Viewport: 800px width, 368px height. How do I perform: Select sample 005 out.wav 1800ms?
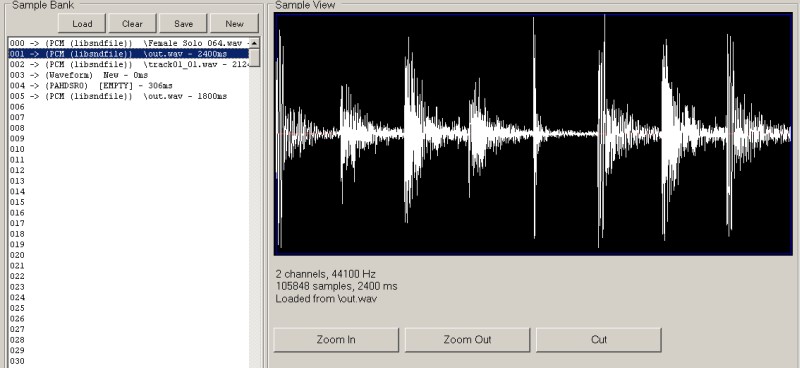point(129,96)
